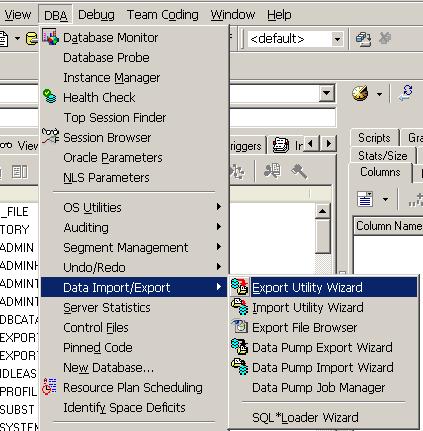
Task: Select Data Import/Export submenu item
Action: point(134,287)
